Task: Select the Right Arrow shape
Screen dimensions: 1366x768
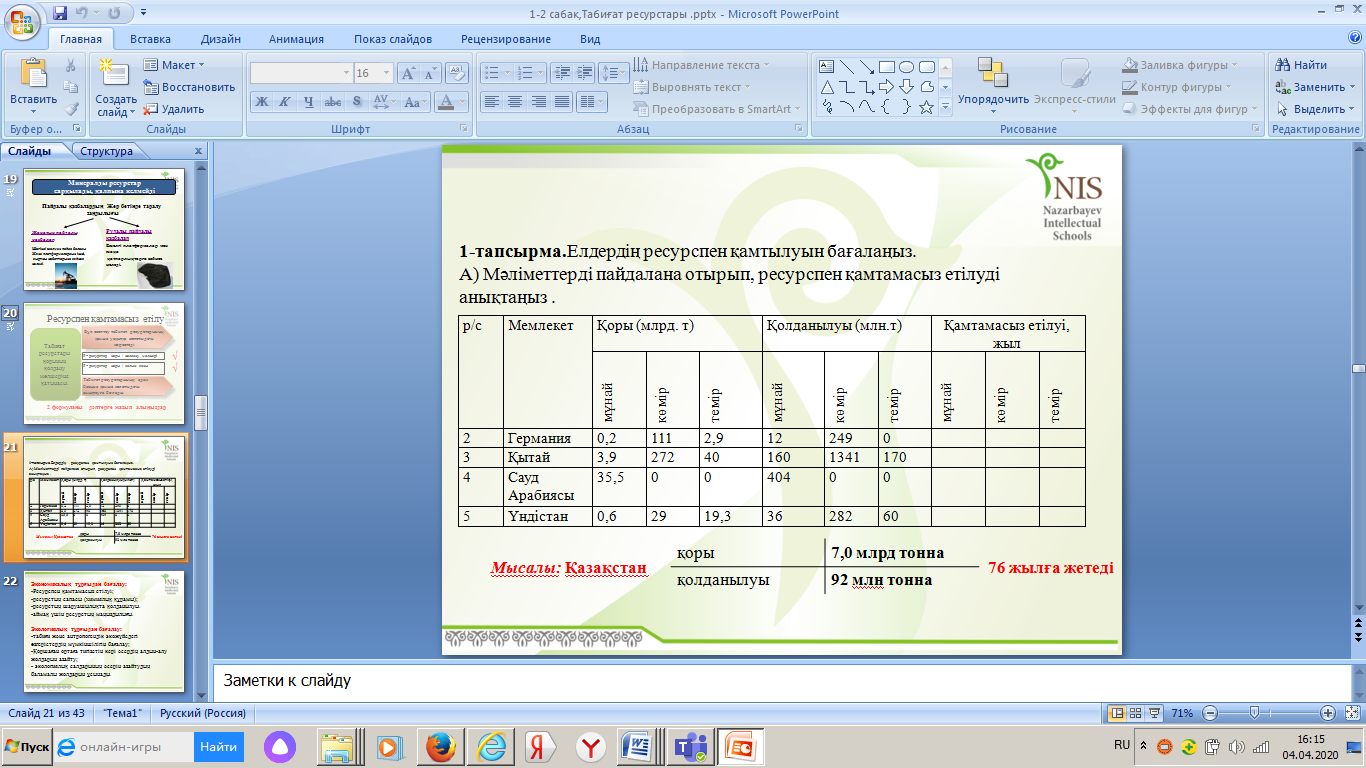Action: point(886,87)
